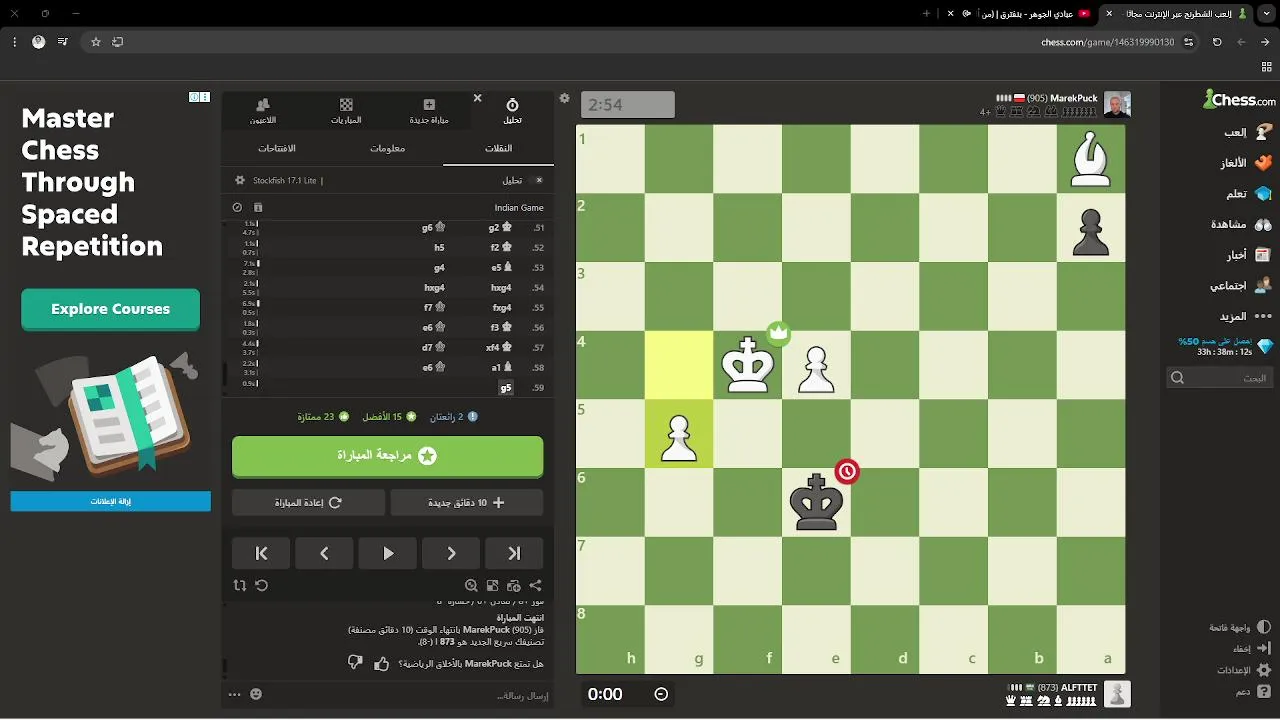1280x720 pixels.
Task: Click the Chess.com logo
Action: tap(1239, 99)
